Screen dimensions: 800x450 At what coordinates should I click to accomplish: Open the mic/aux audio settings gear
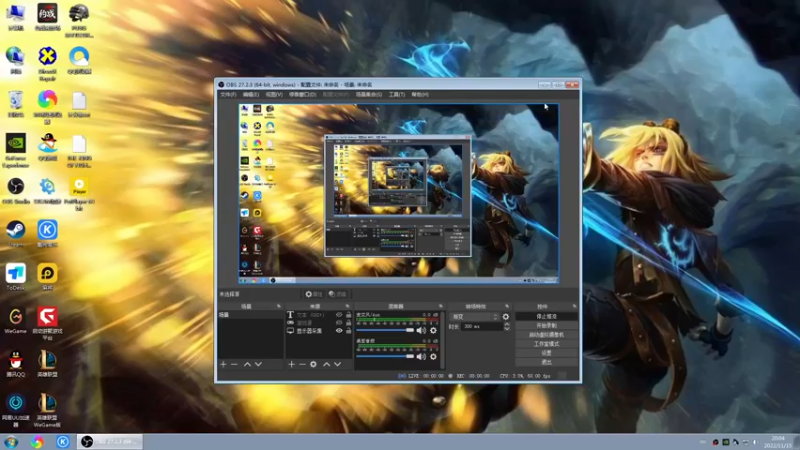(x=433, y=331)
